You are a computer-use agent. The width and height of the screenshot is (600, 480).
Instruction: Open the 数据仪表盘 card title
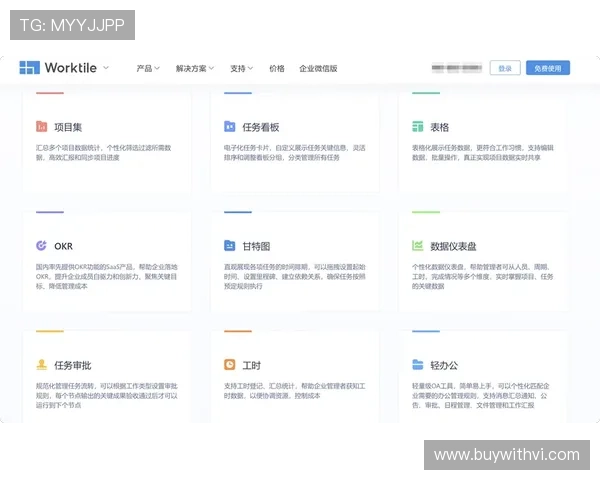[453, 246]
